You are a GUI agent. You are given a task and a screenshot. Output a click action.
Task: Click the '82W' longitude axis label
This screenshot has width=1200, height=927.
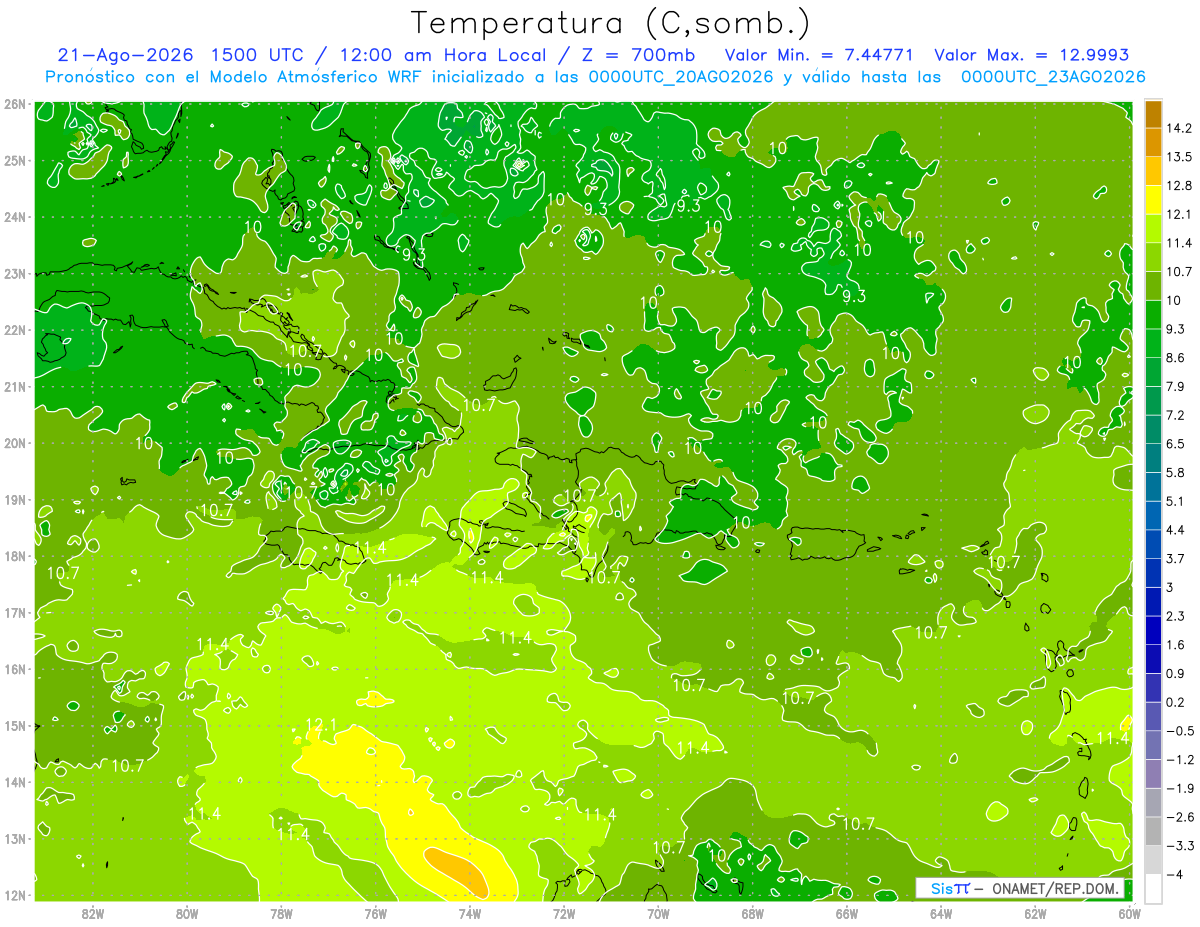click(93, 913)
